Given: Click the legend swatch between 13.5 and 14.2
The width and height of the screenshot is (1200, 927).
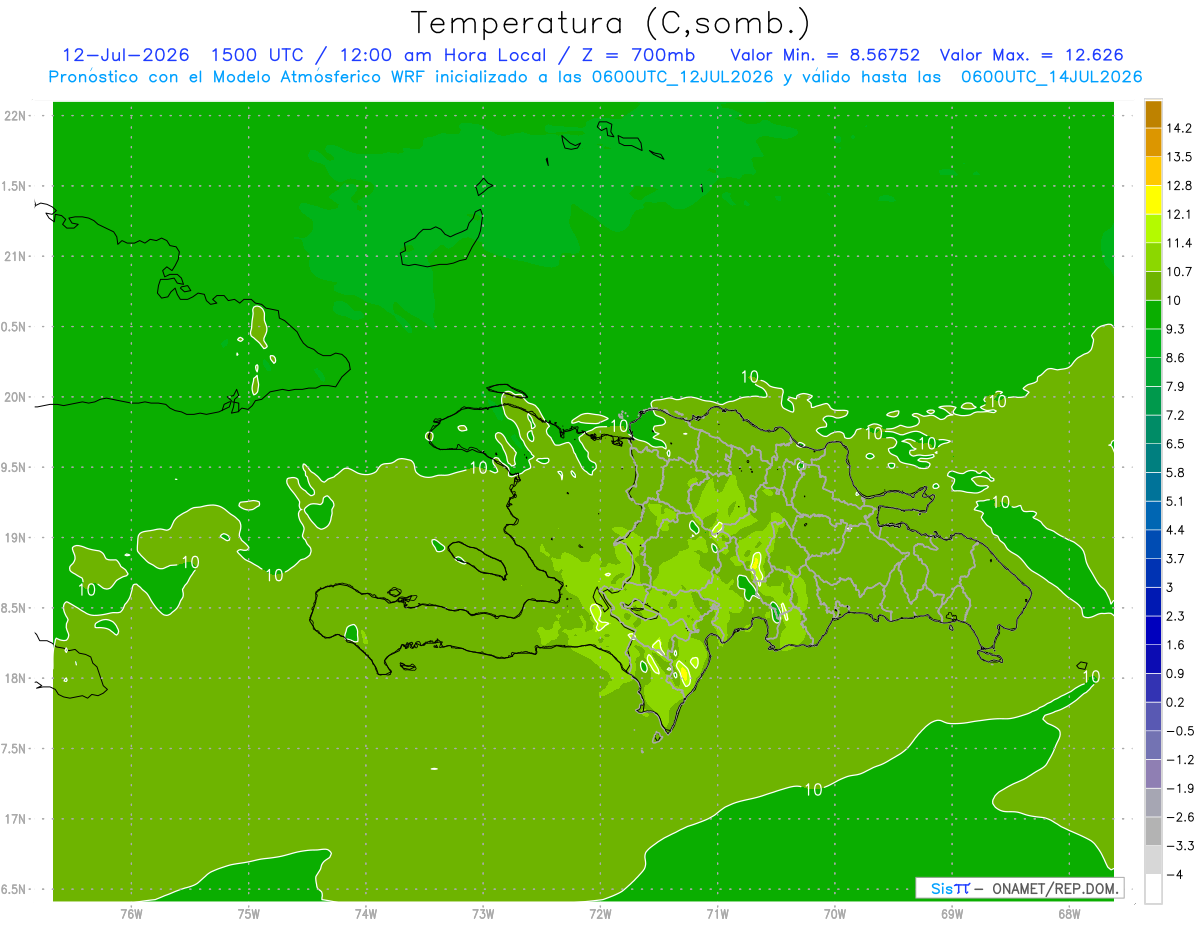Looking at the screenshot, I should click(x=1153, y=142).
